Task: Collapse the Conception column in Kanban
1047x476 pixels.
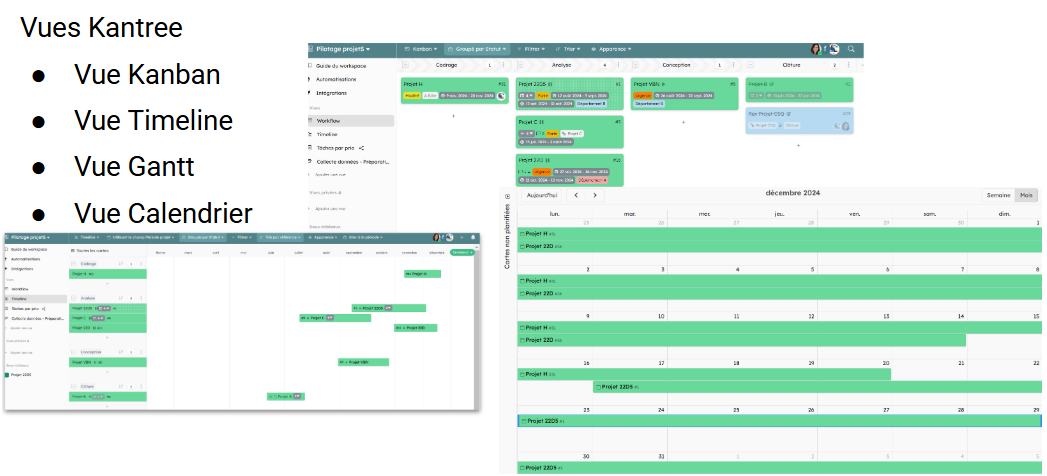Action: (x=636, y=65)
